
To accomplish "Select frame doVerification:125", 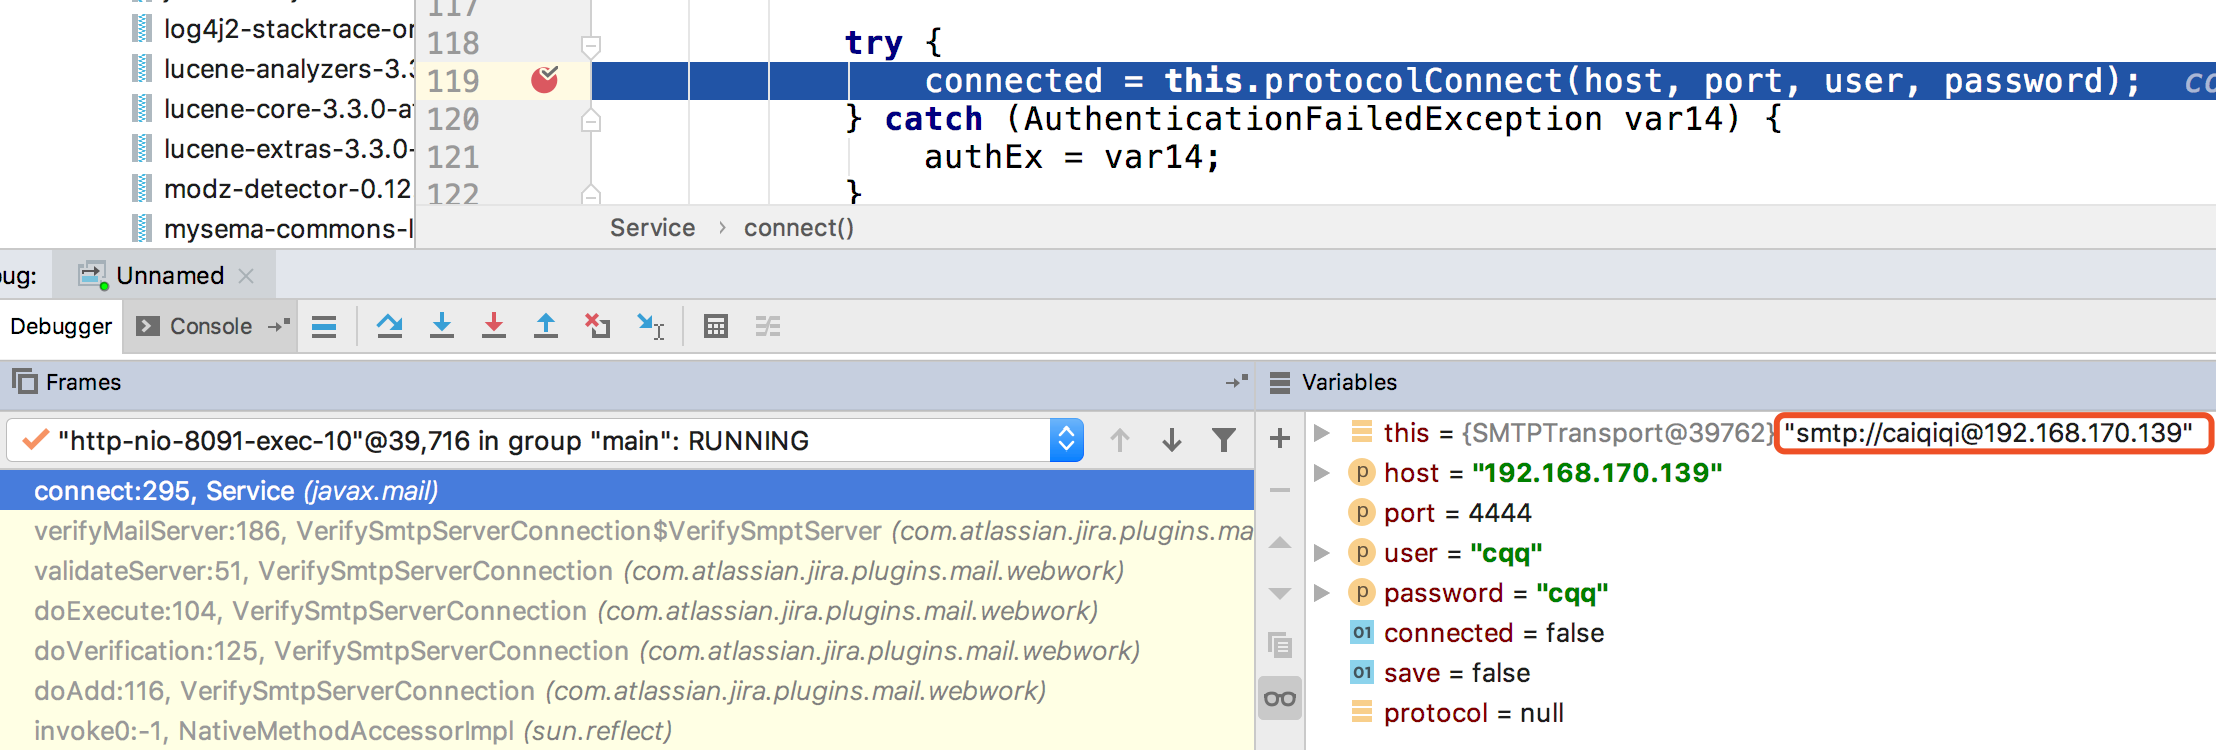I will [627, 651].
